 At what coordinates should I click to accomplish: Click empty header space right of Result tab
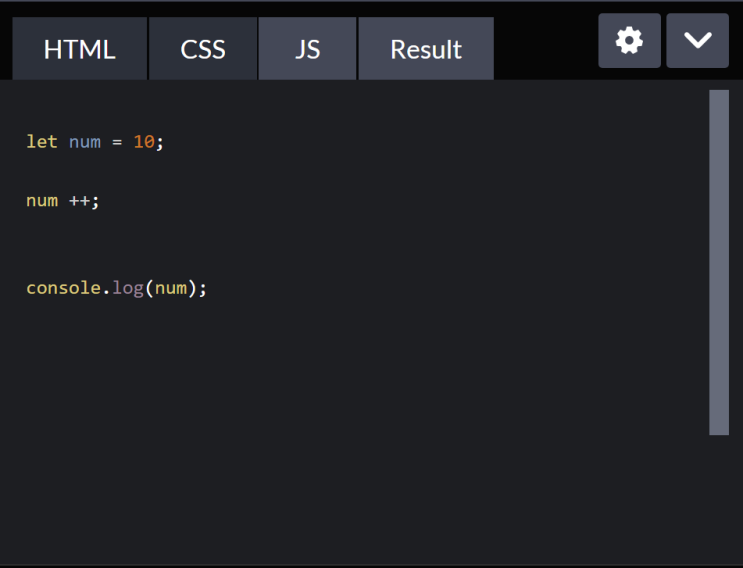click(x=545, y=47)
